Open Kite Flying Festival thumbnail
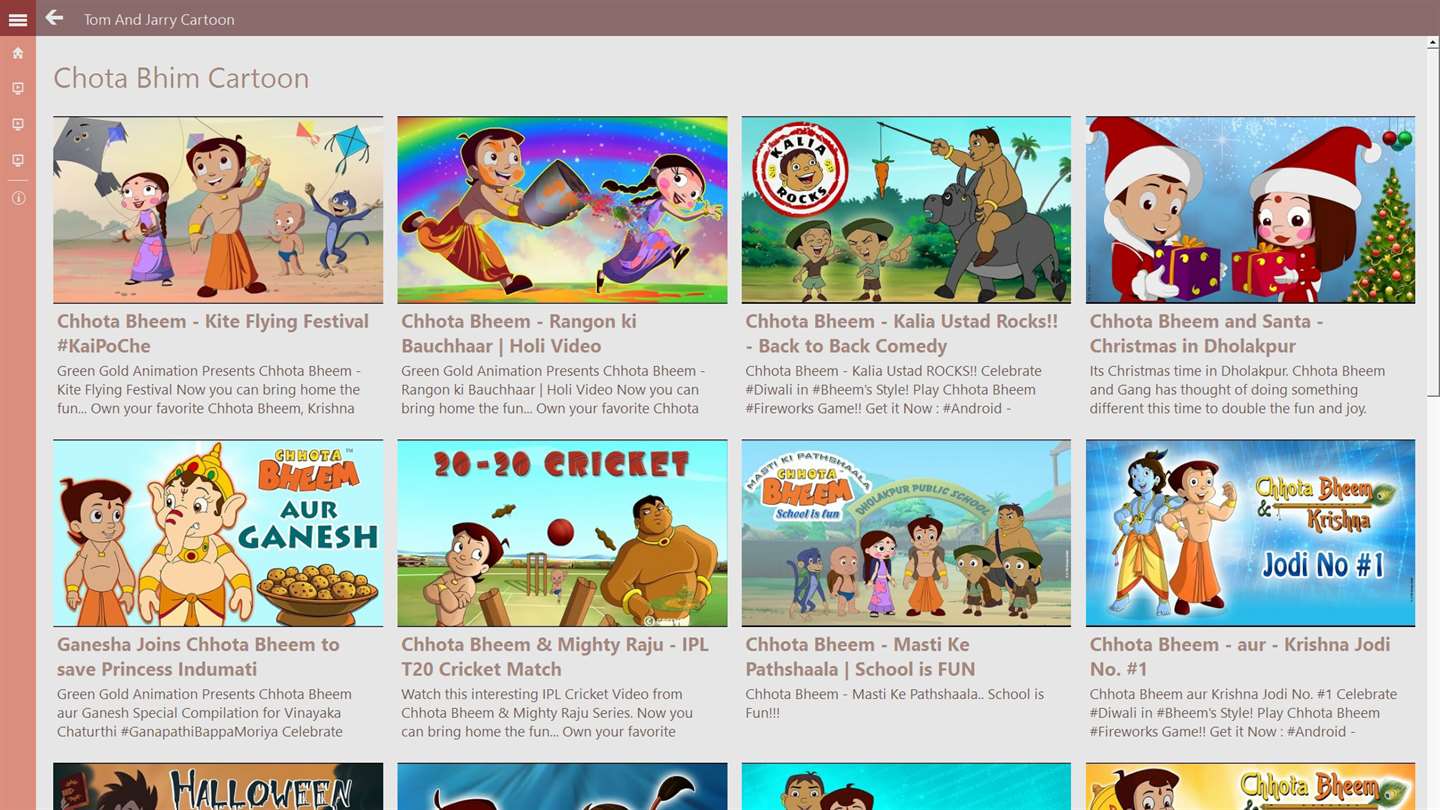This screenshot has width=1440, height=810. click(x=218, y=210)
